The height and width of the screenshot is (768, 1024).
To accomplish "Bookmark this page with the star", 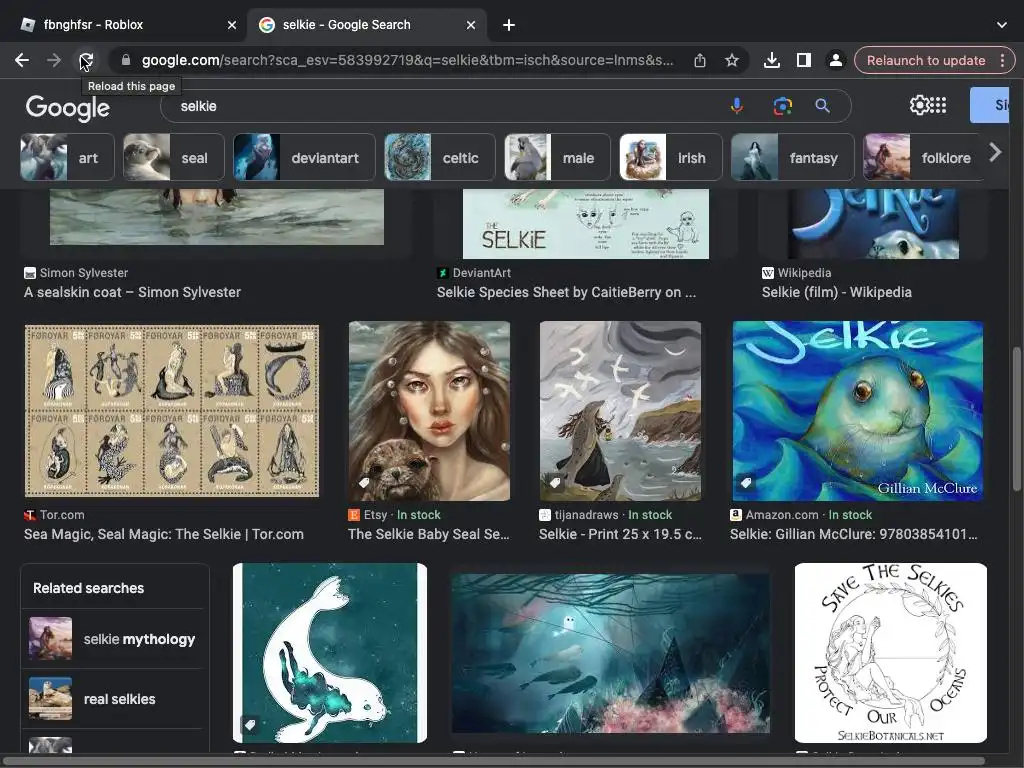I will (731, 60).
